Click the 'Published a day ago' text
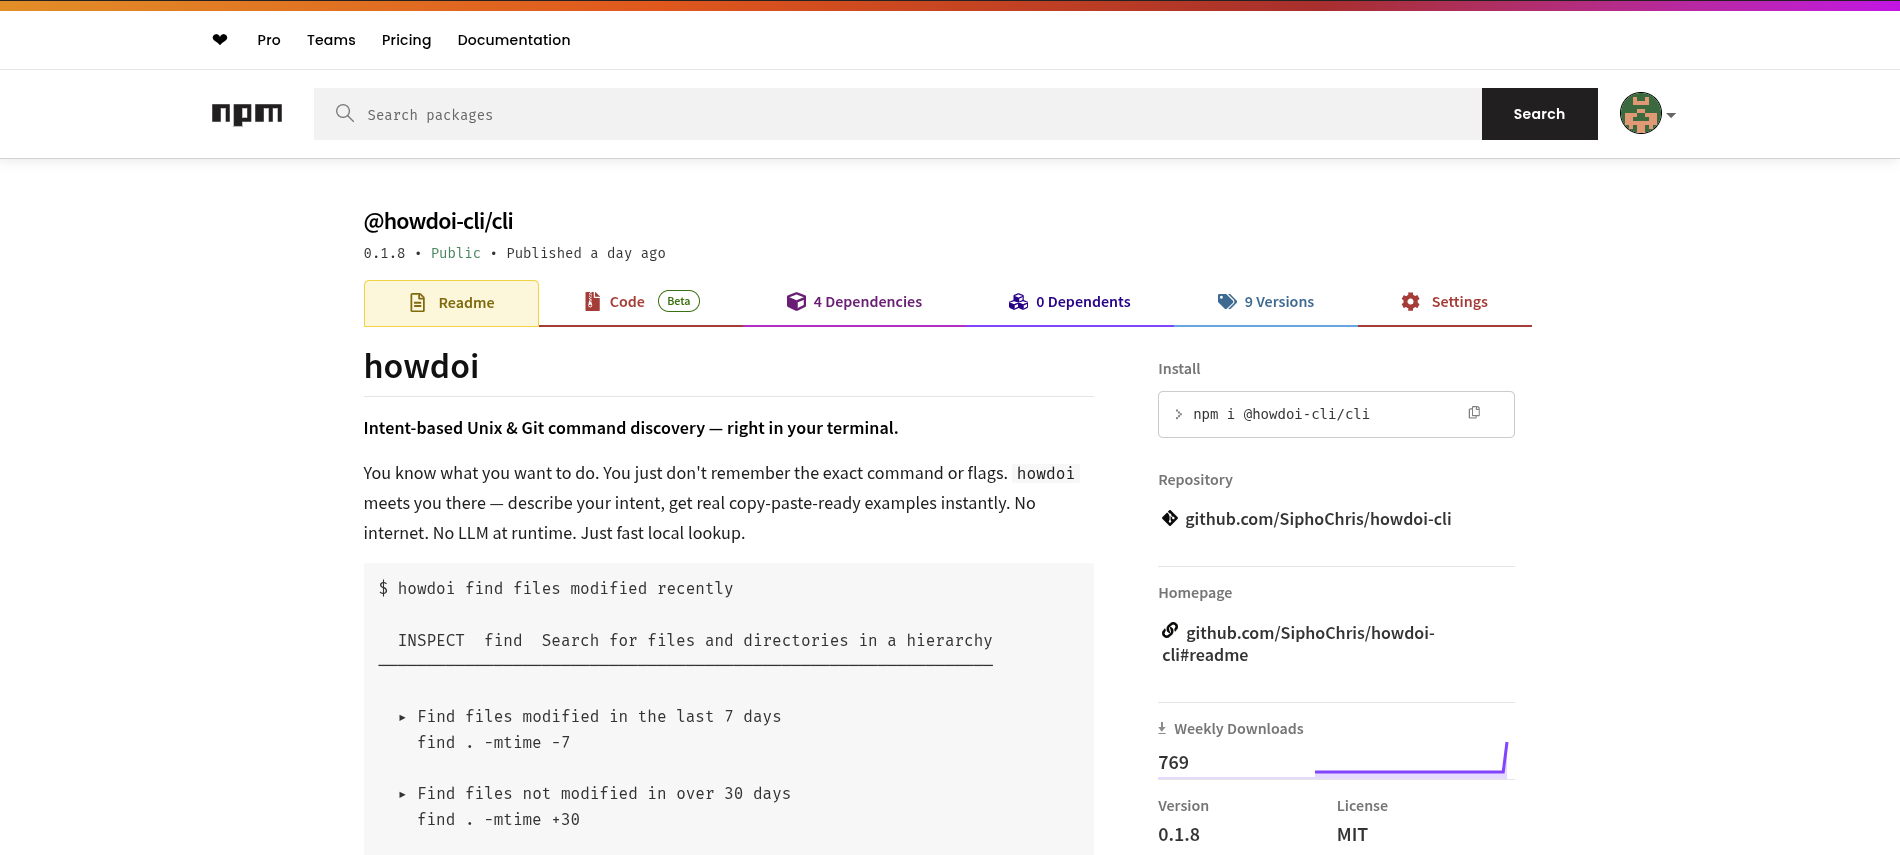The height and width of the screenshot is (855, 1900). (x=586, y=253)
